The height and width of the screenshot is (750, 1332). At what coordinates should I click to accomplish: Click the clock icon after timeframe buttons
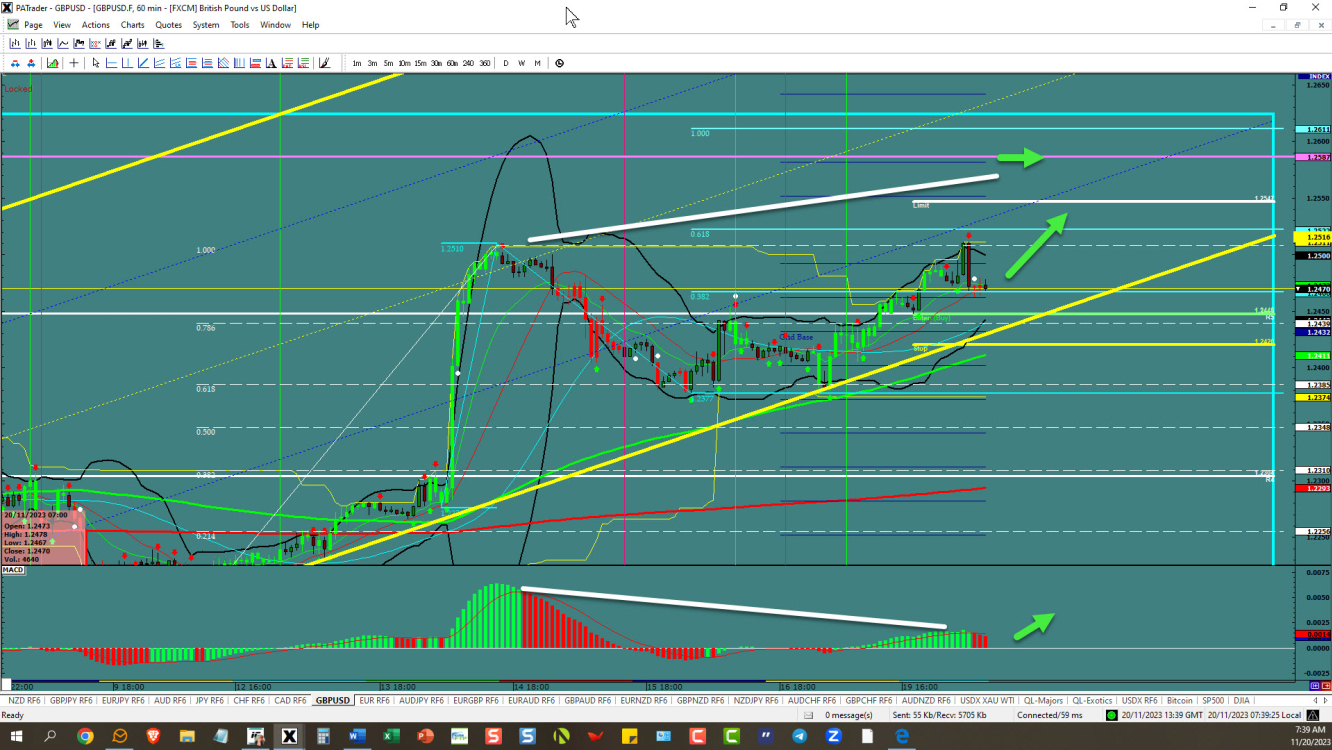[559, 63]
